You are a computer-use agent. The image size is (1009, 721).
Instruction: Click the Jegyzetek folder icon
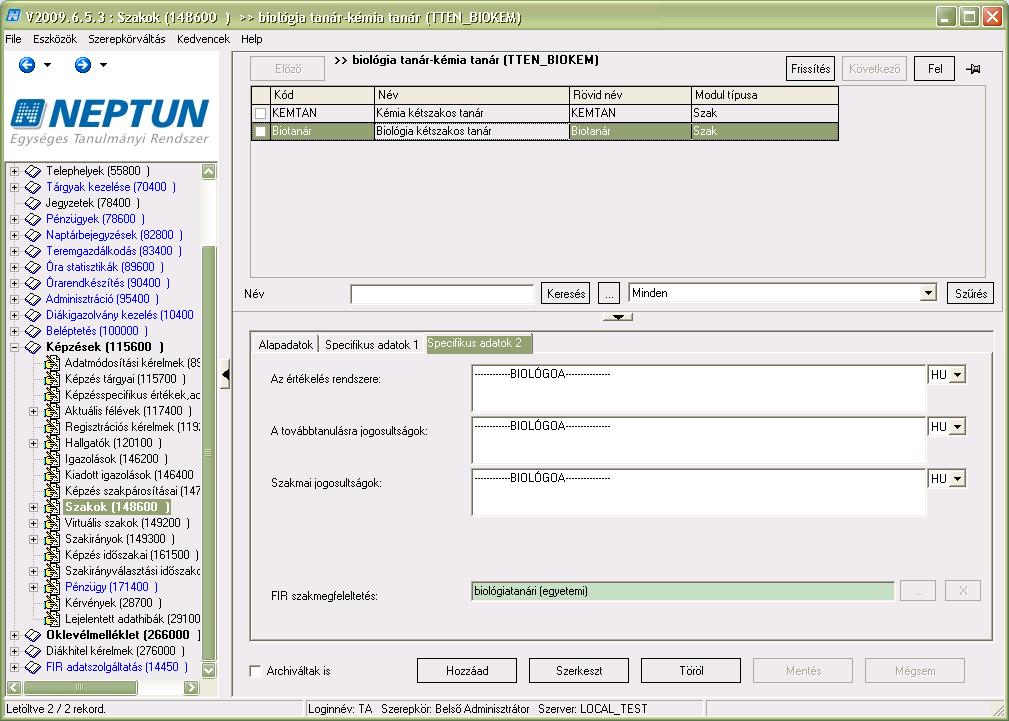click(33, 203)
